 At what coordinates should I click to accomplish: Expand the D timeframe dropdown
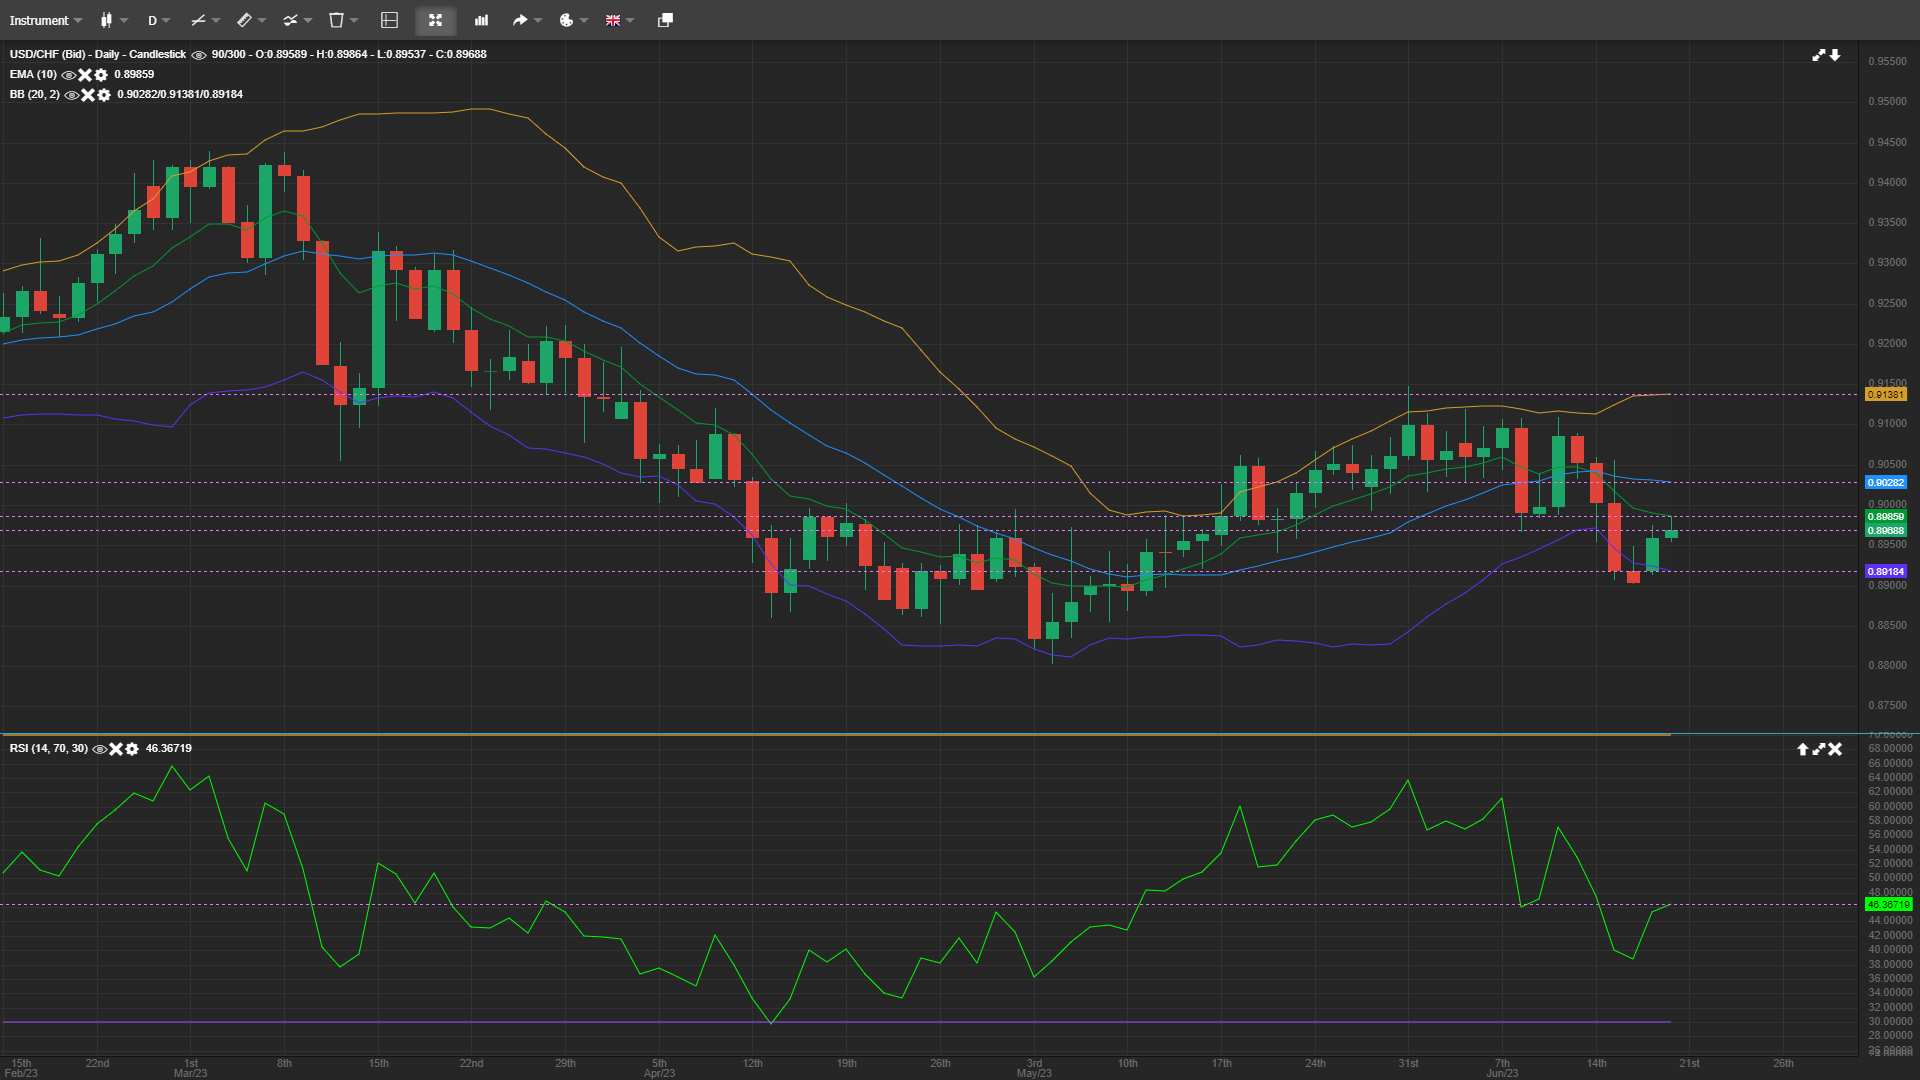tap(158, 20)
